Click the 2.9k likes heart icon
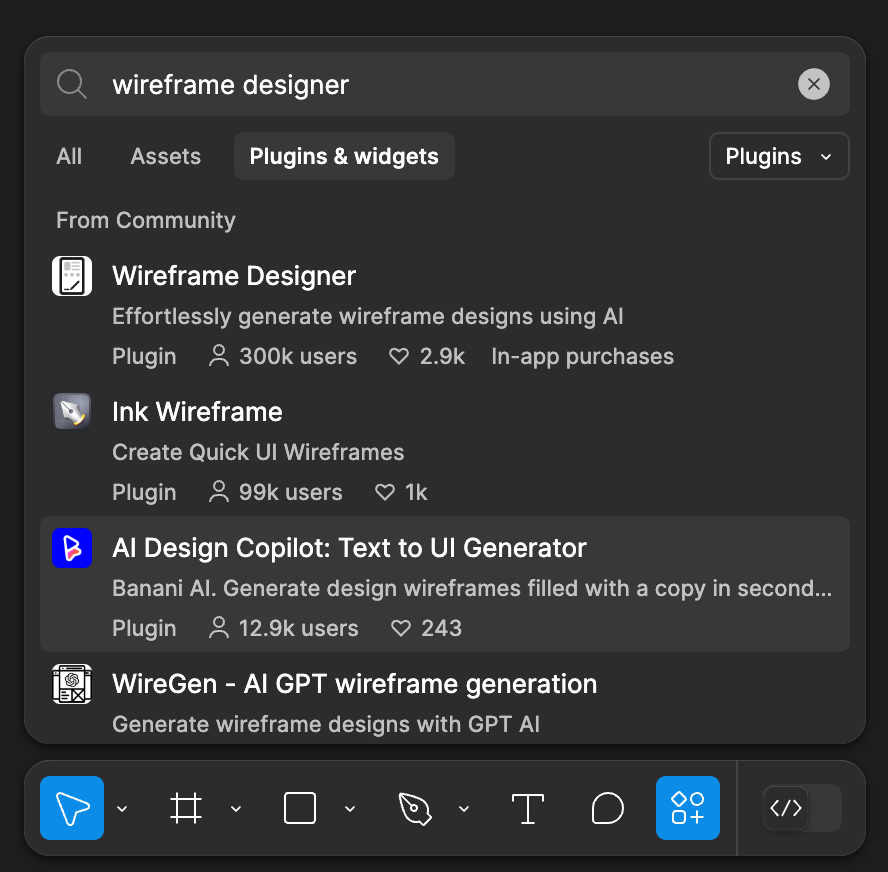 click(399, 357)
